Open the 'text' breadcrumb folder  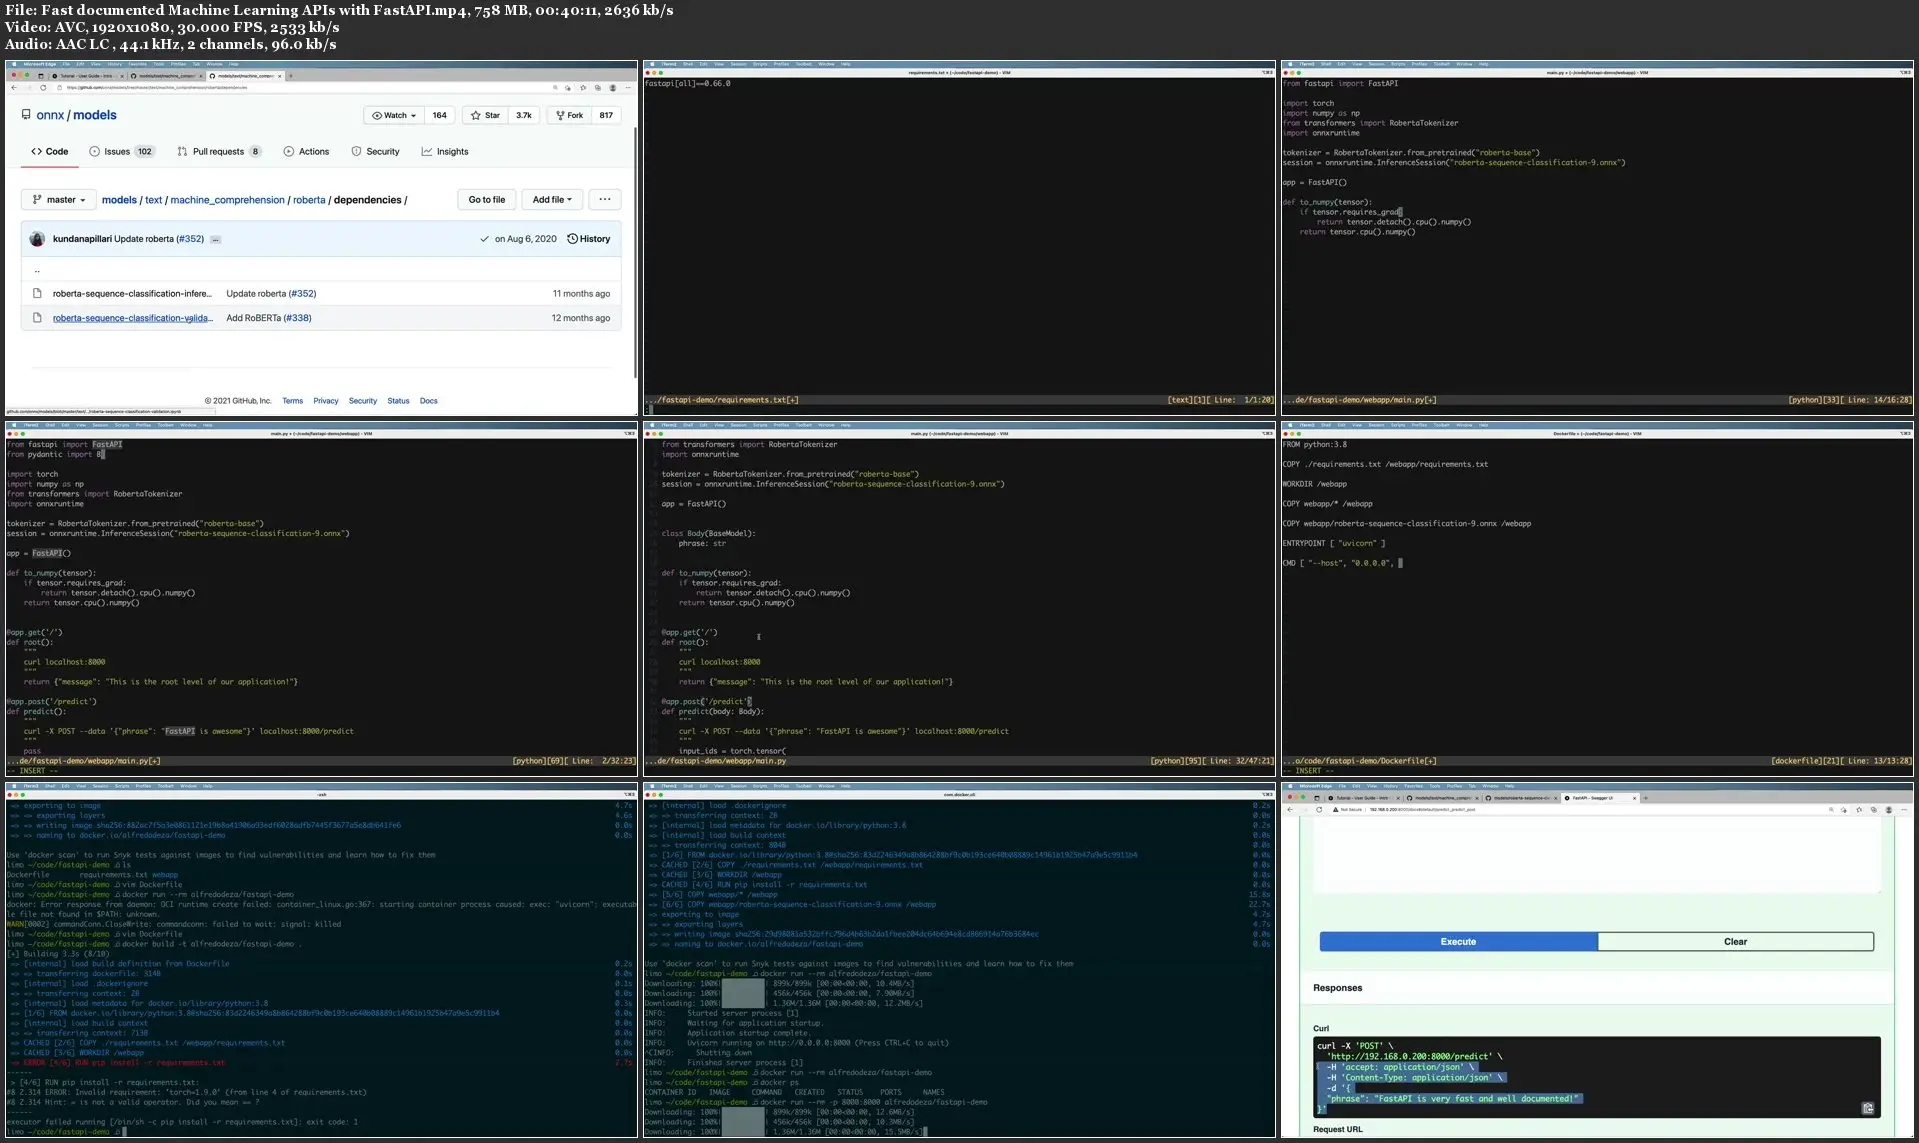[x=153, y=200]
